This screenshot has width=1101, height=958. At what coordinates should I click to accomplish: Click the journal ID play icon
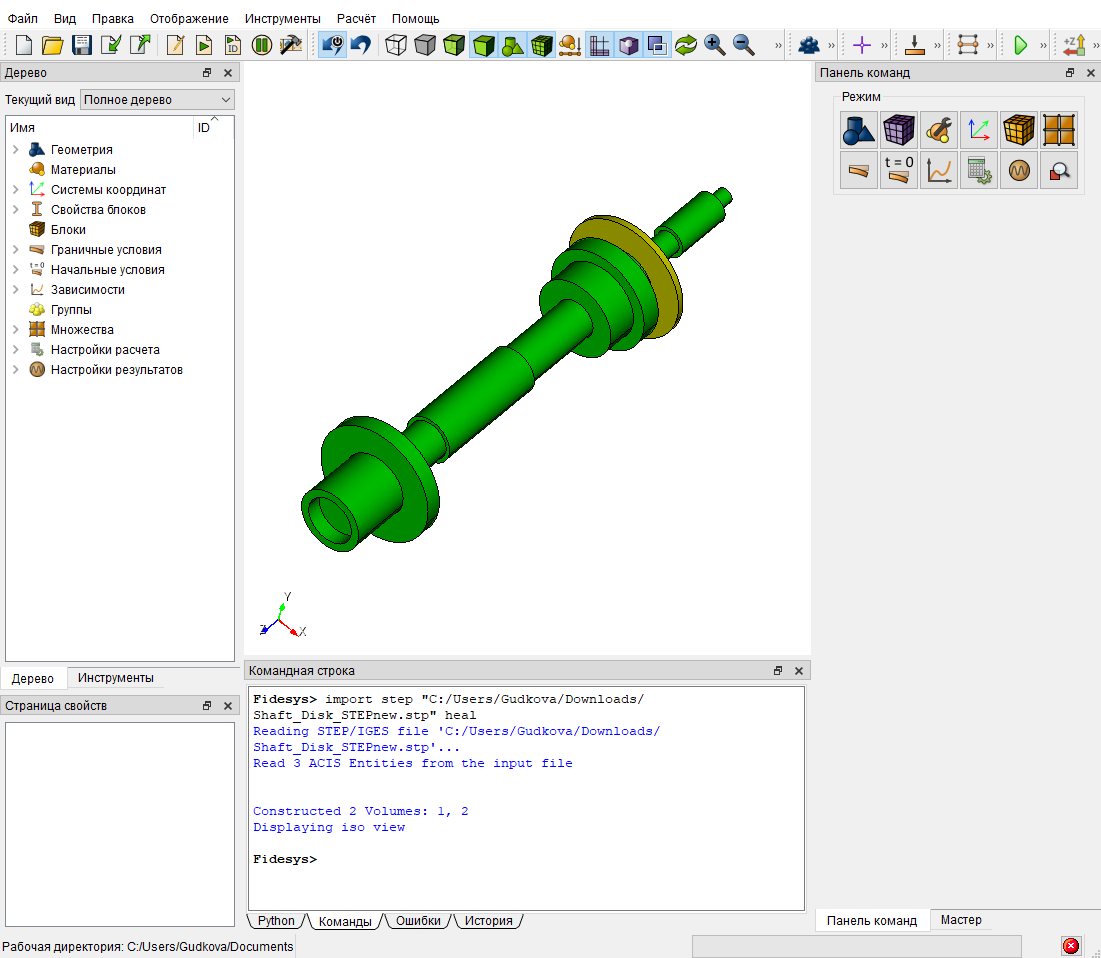(x=232, y=46)
